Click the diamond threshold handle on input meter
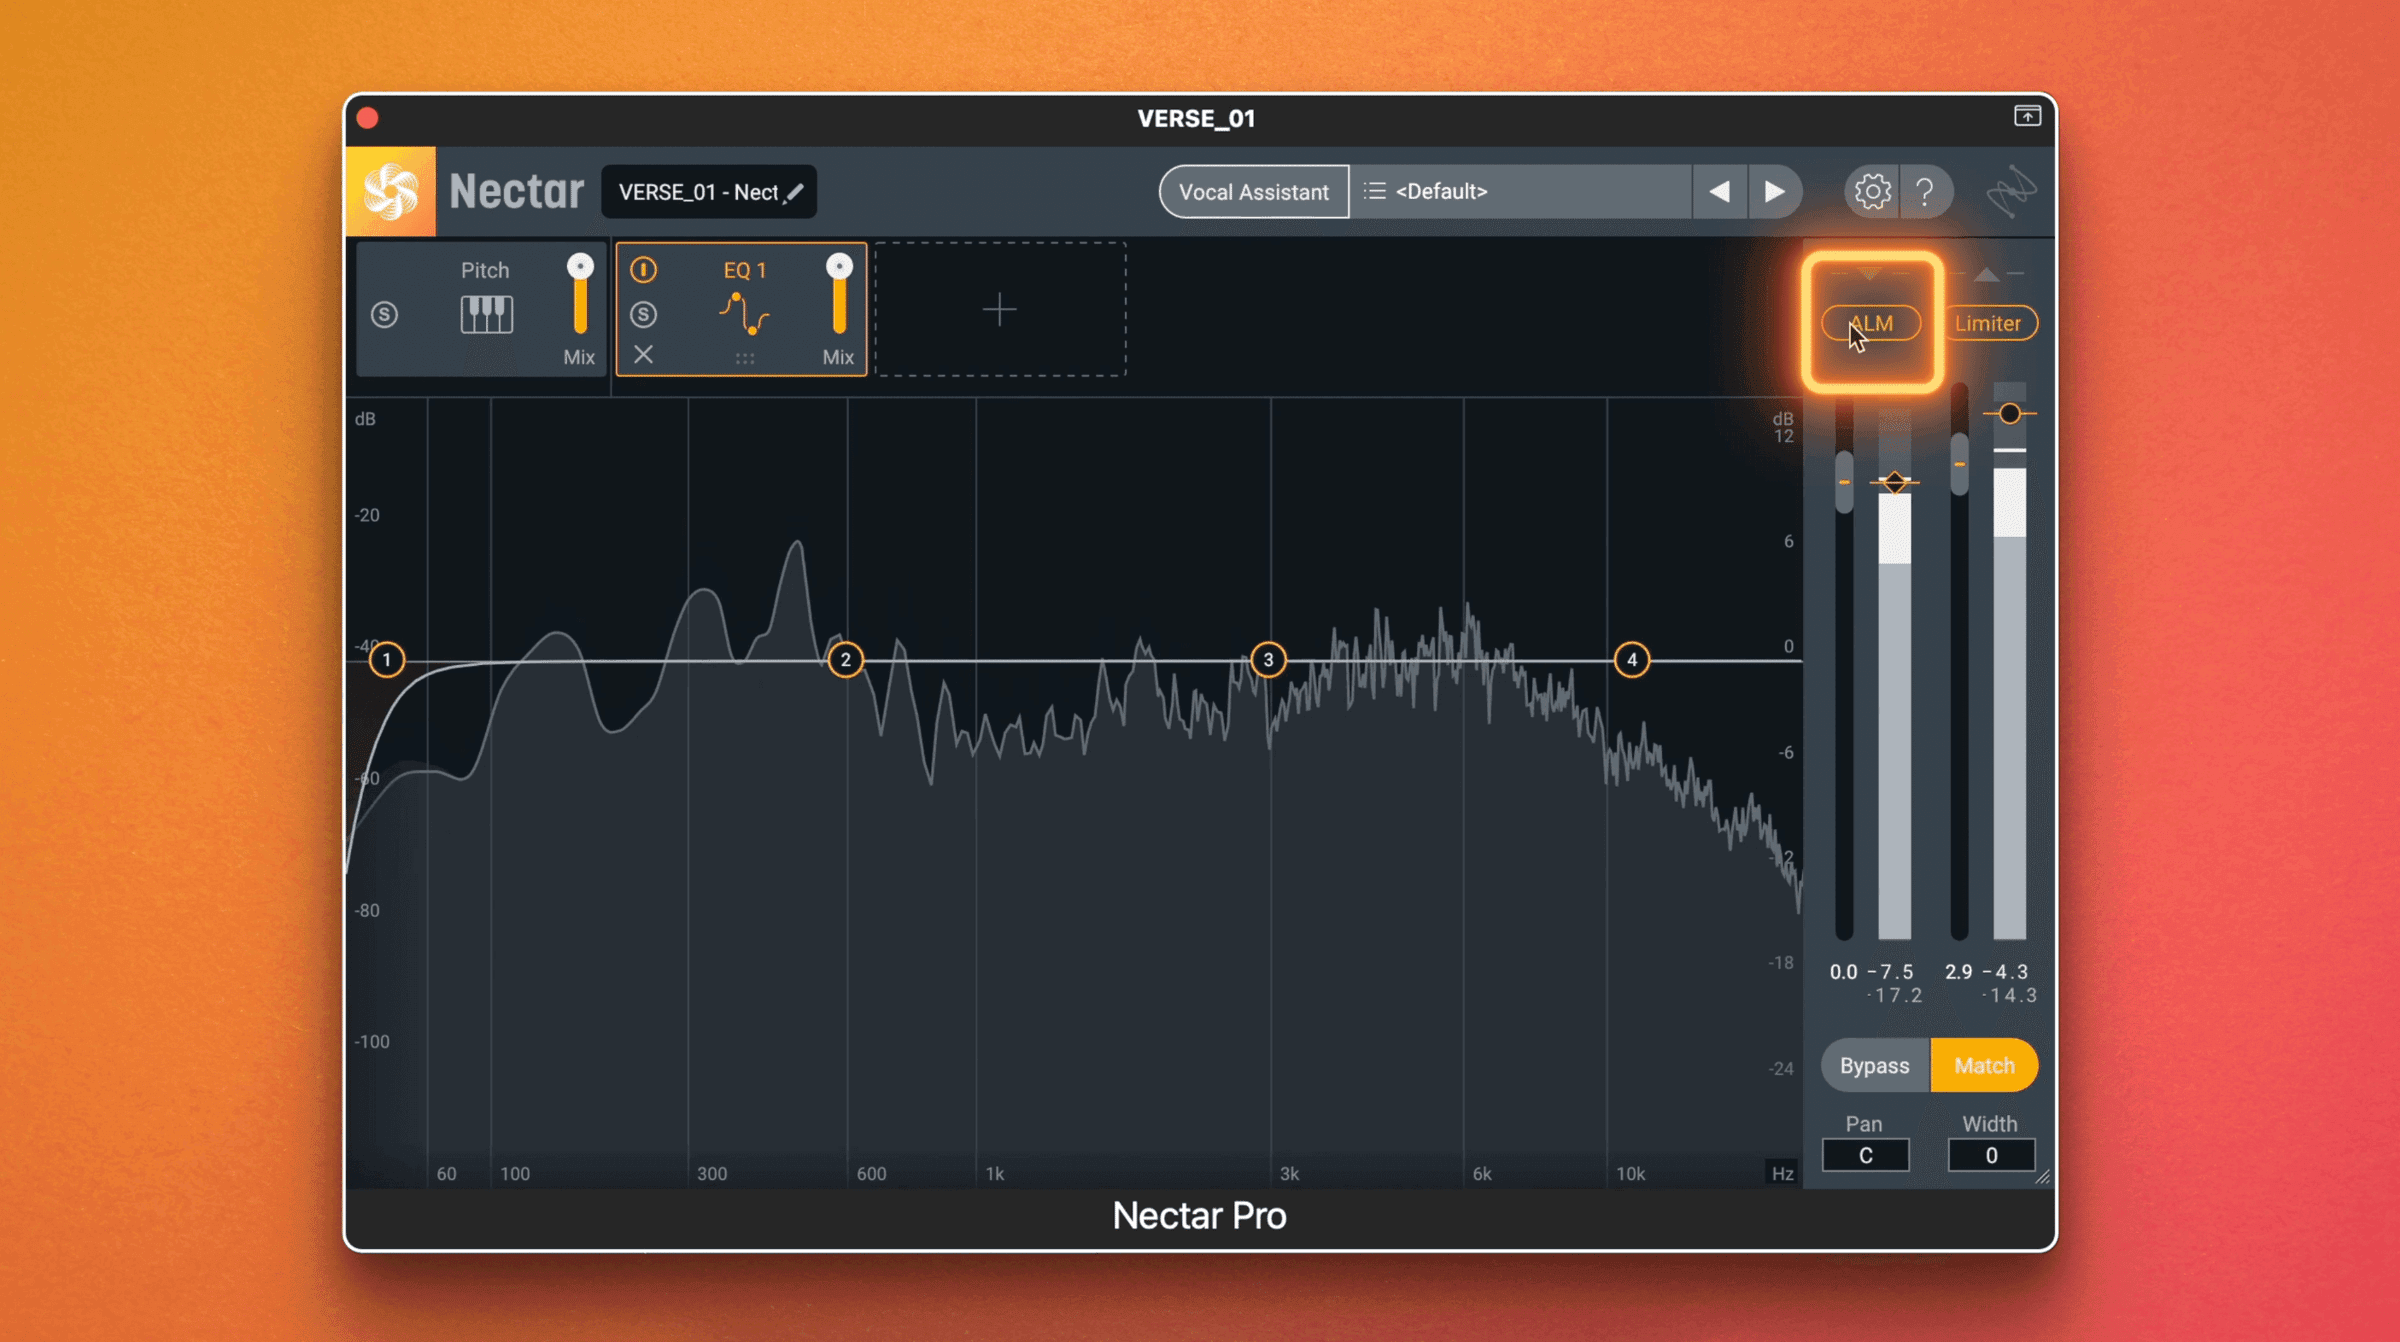 [x=1894, y=482]
